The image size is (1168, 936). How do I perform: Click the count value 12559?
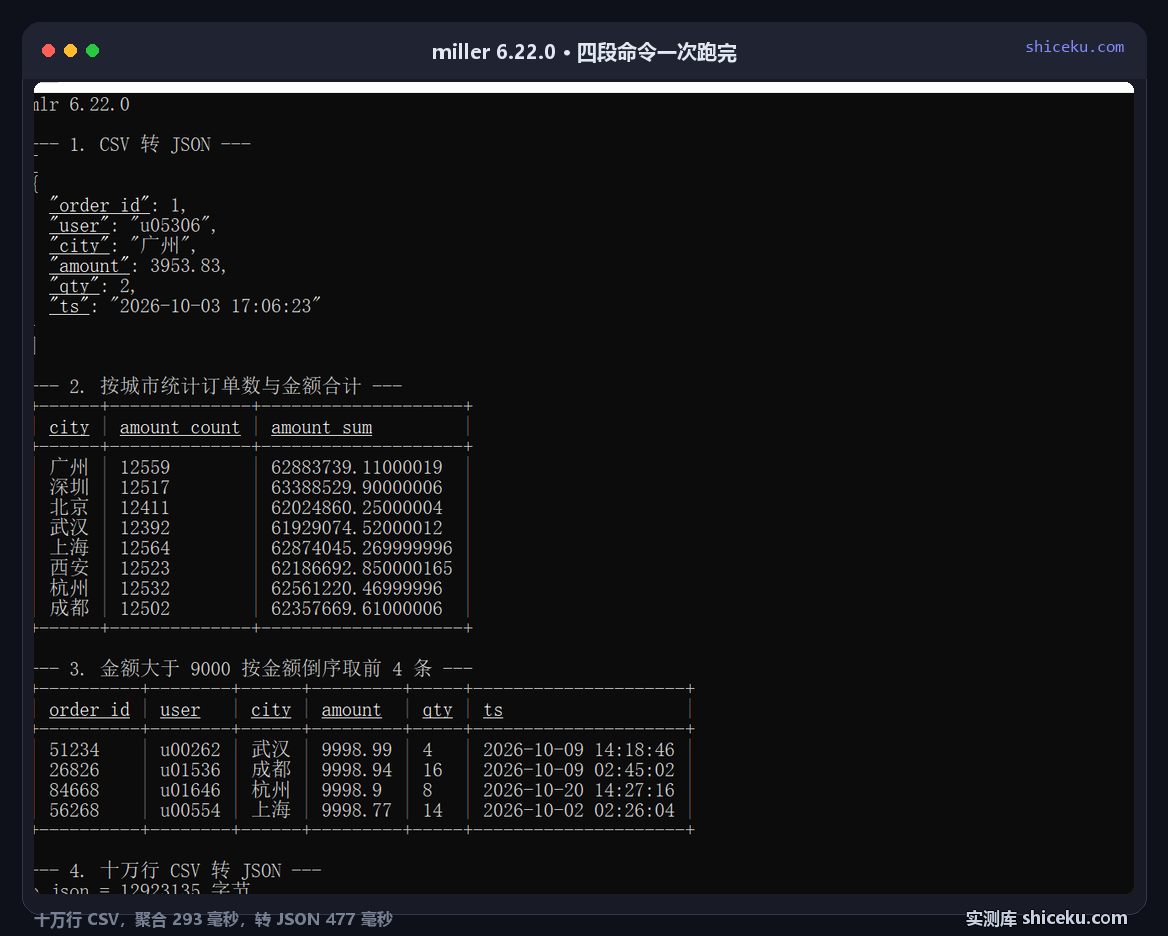[x=145, y=468]
